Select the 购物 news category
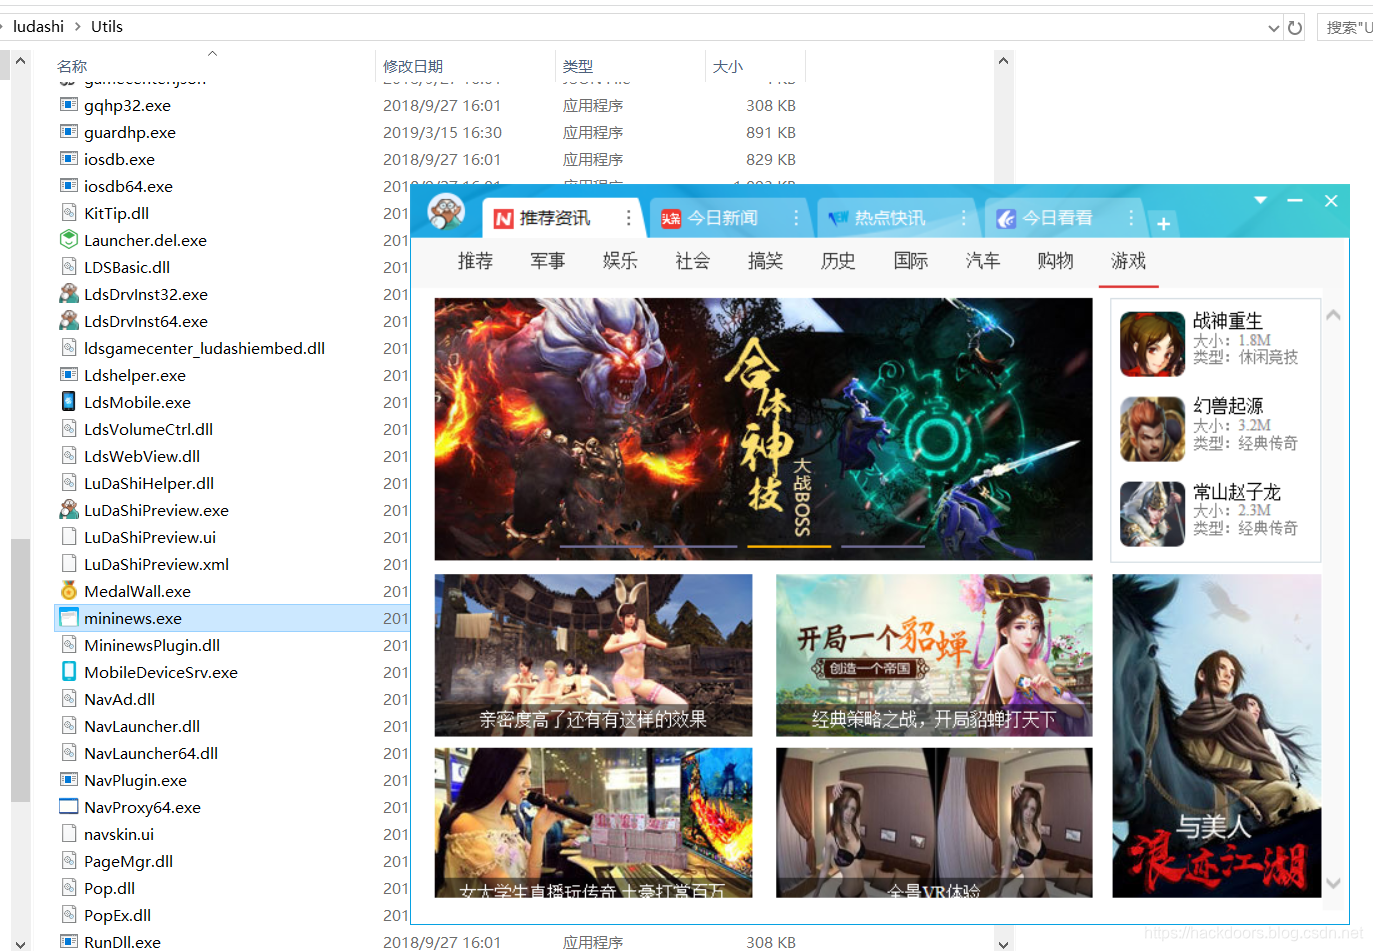Screen dimensions: 1373x951 [1056, 261]
